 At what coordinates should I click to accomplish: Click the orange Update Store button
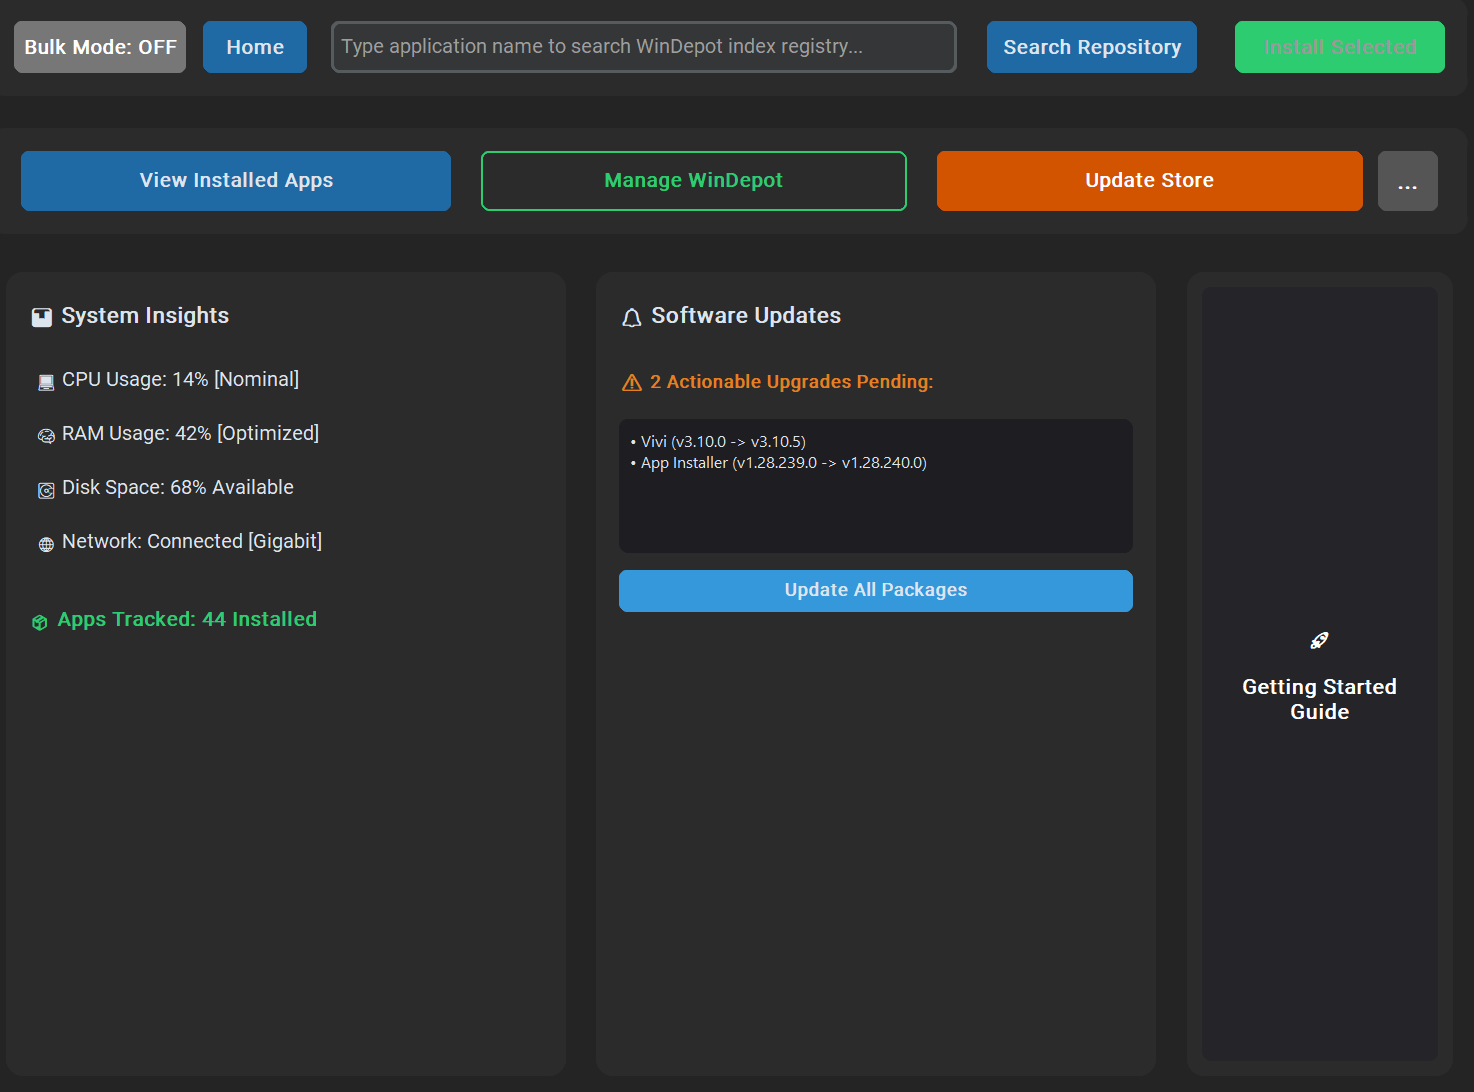pos(1150,181)
